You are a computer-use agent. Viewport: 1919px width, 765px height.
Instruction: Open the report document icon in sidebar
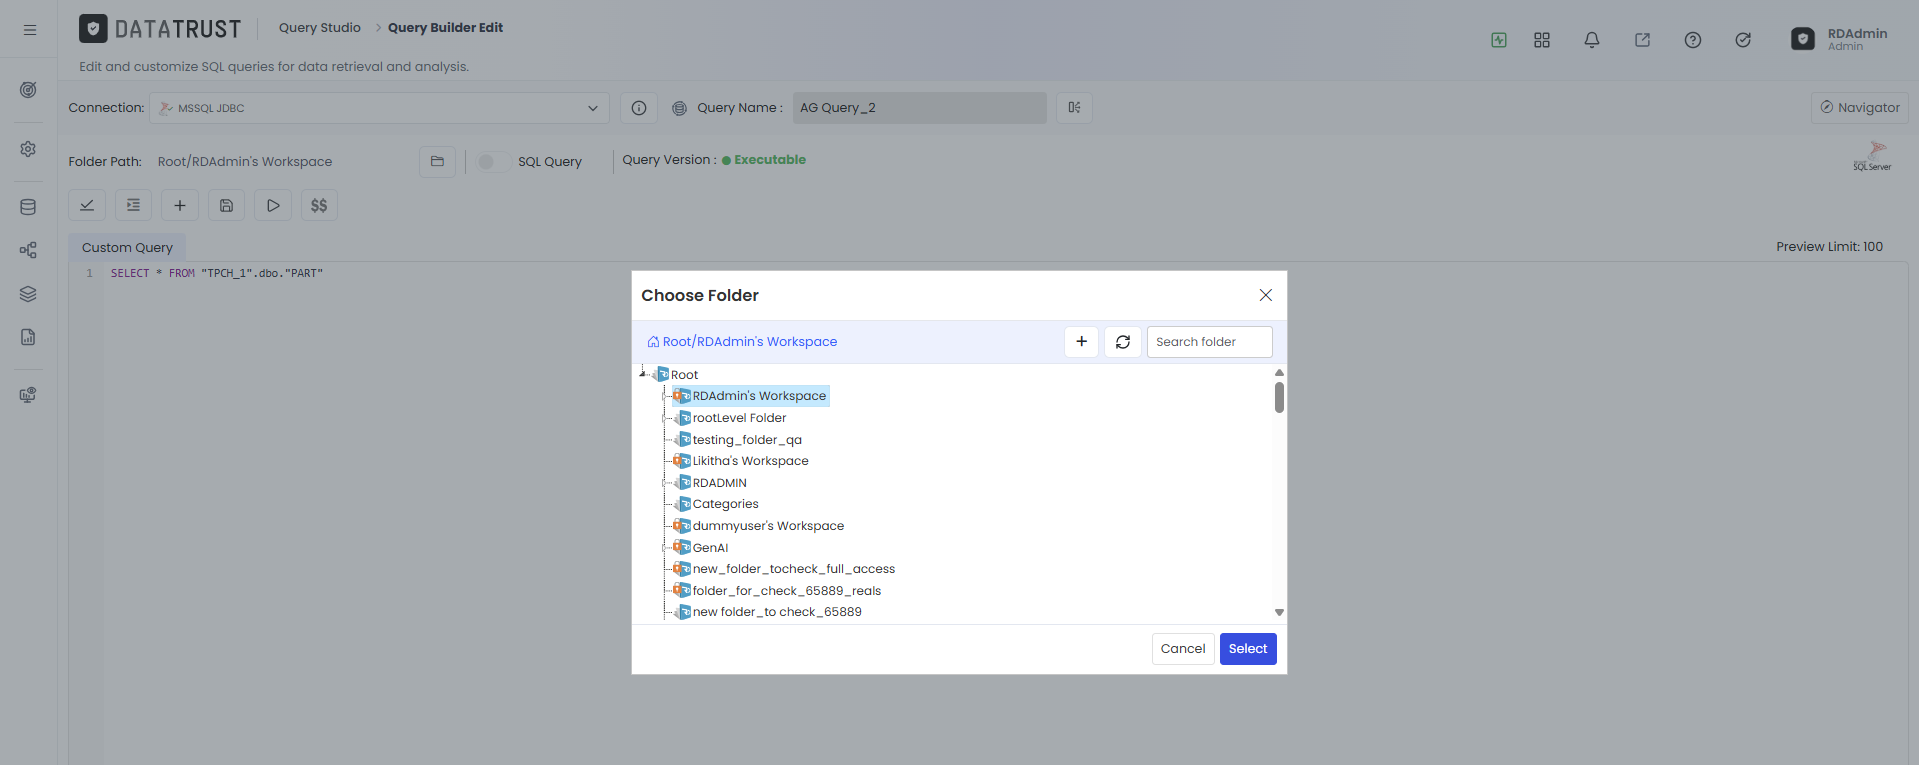(28, 337)
